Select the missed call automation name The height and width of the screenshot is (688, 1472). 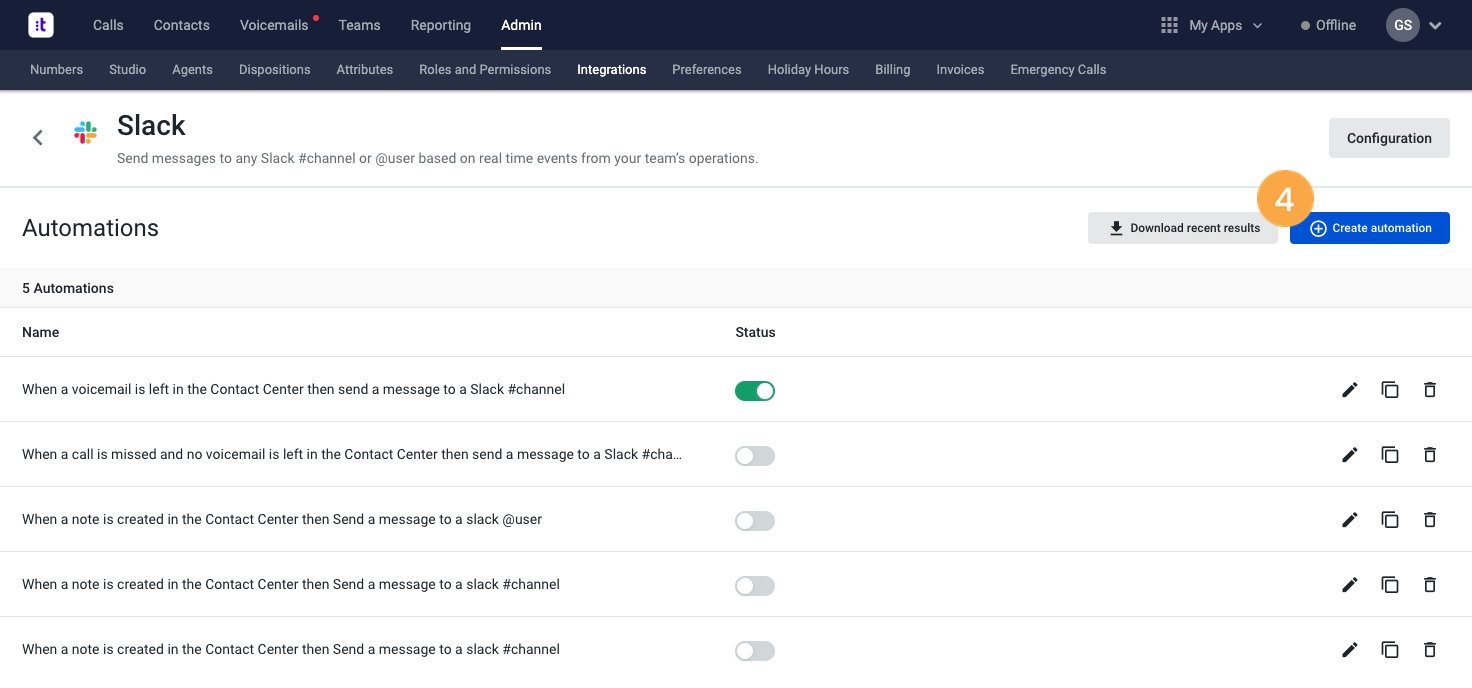click(x=352, y=454)
